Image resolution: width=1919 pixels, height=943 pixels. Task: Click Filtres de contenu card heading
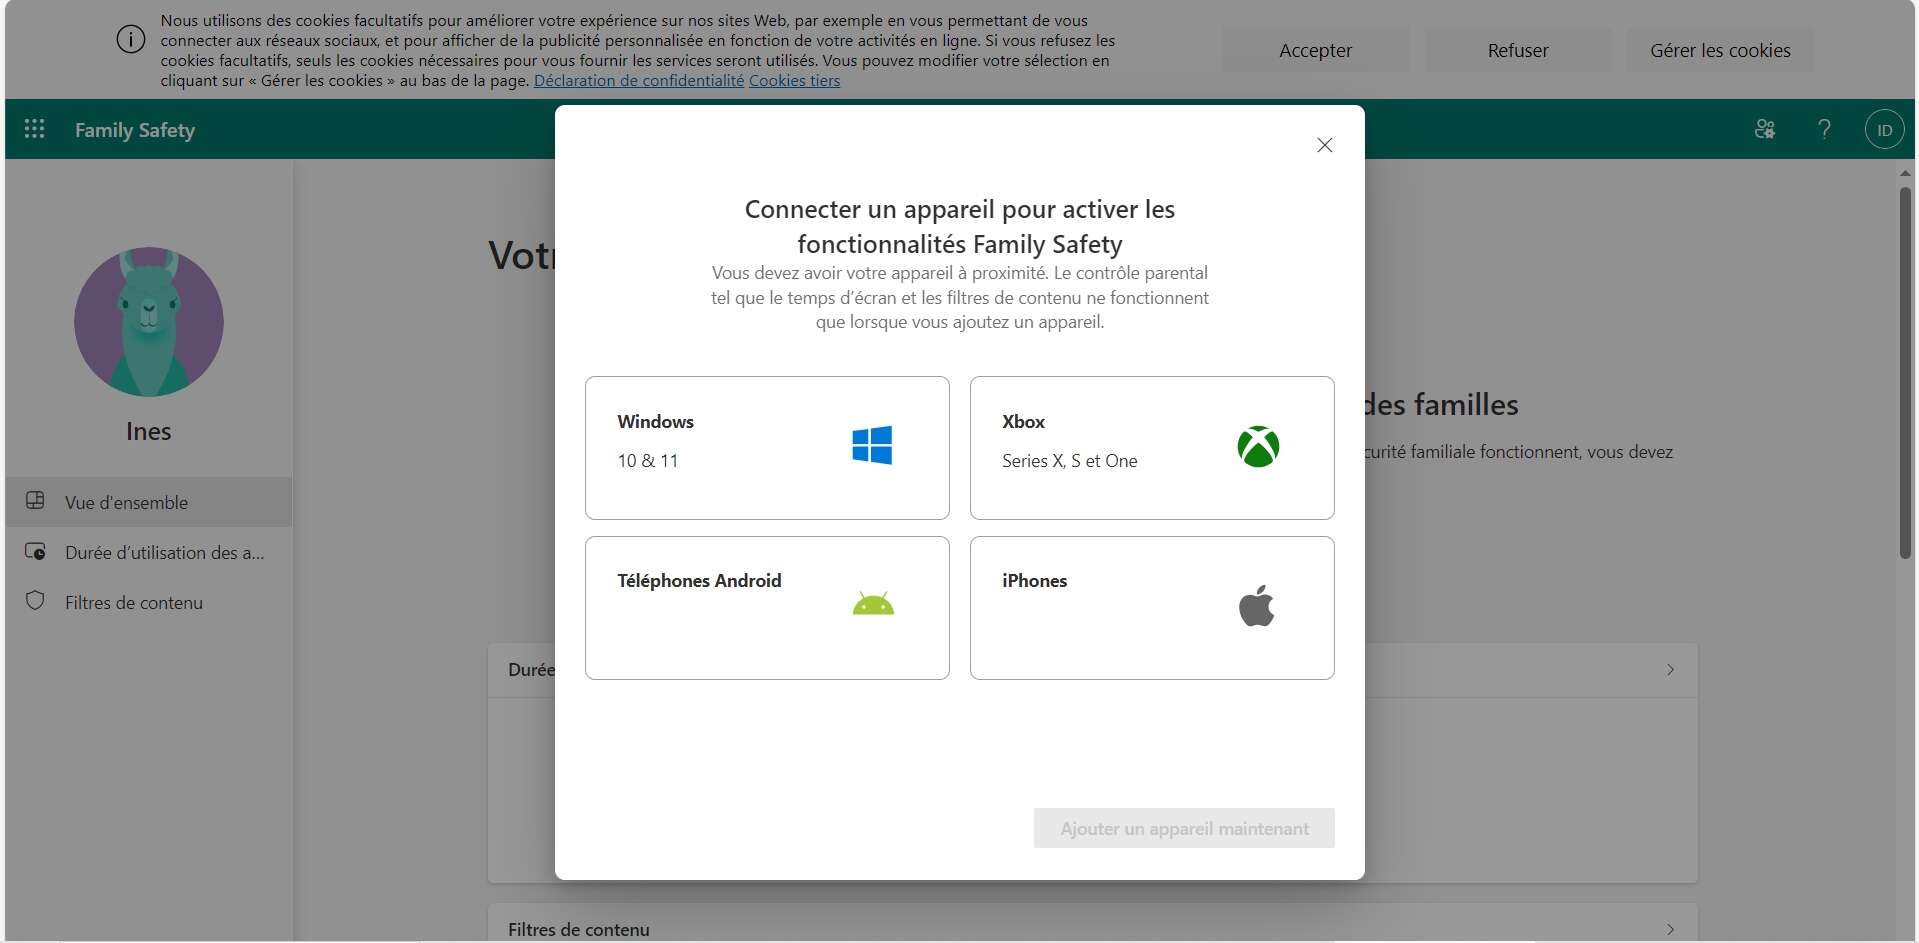(x=579, y=930)
